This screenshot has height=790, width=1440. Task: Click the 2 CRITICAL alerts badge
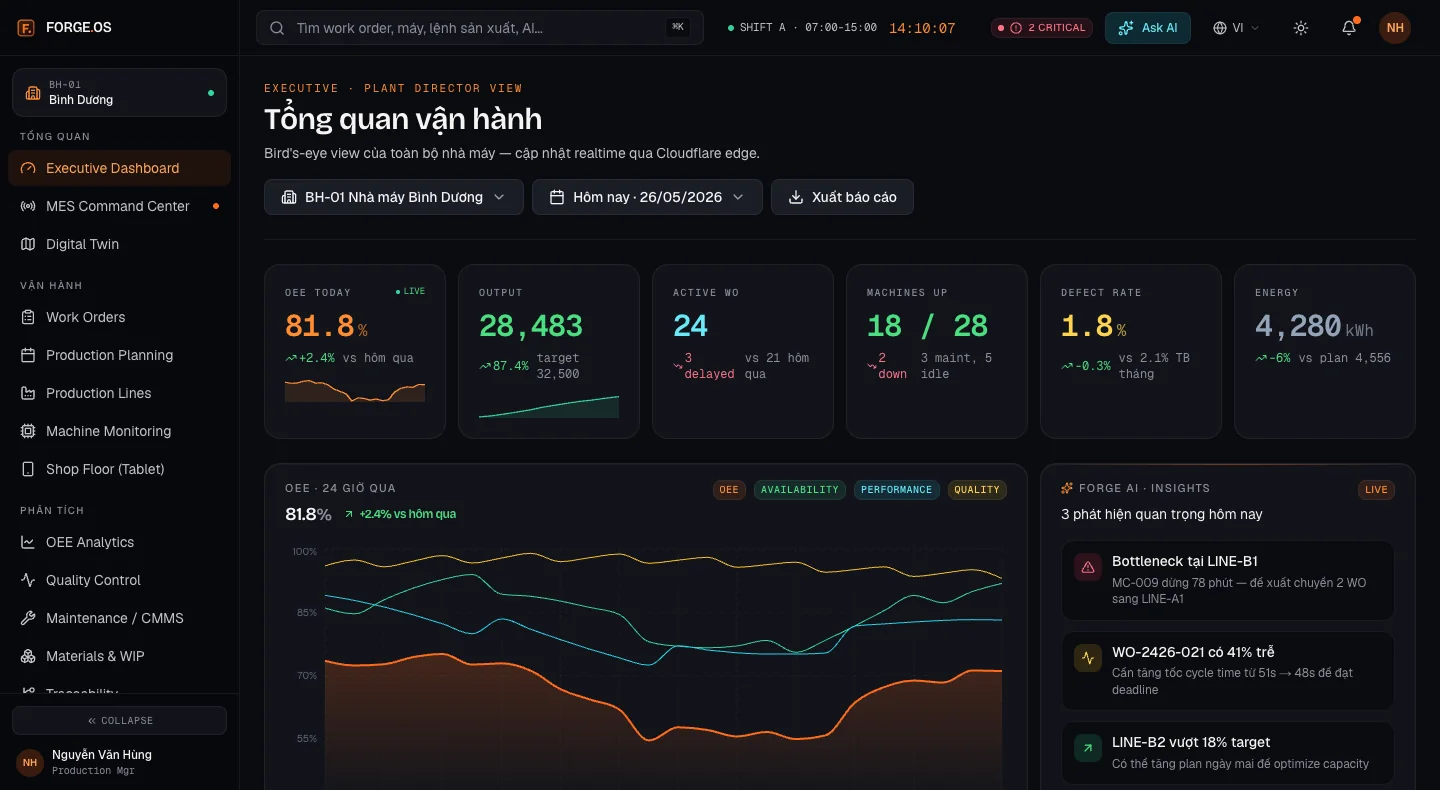1042,28
